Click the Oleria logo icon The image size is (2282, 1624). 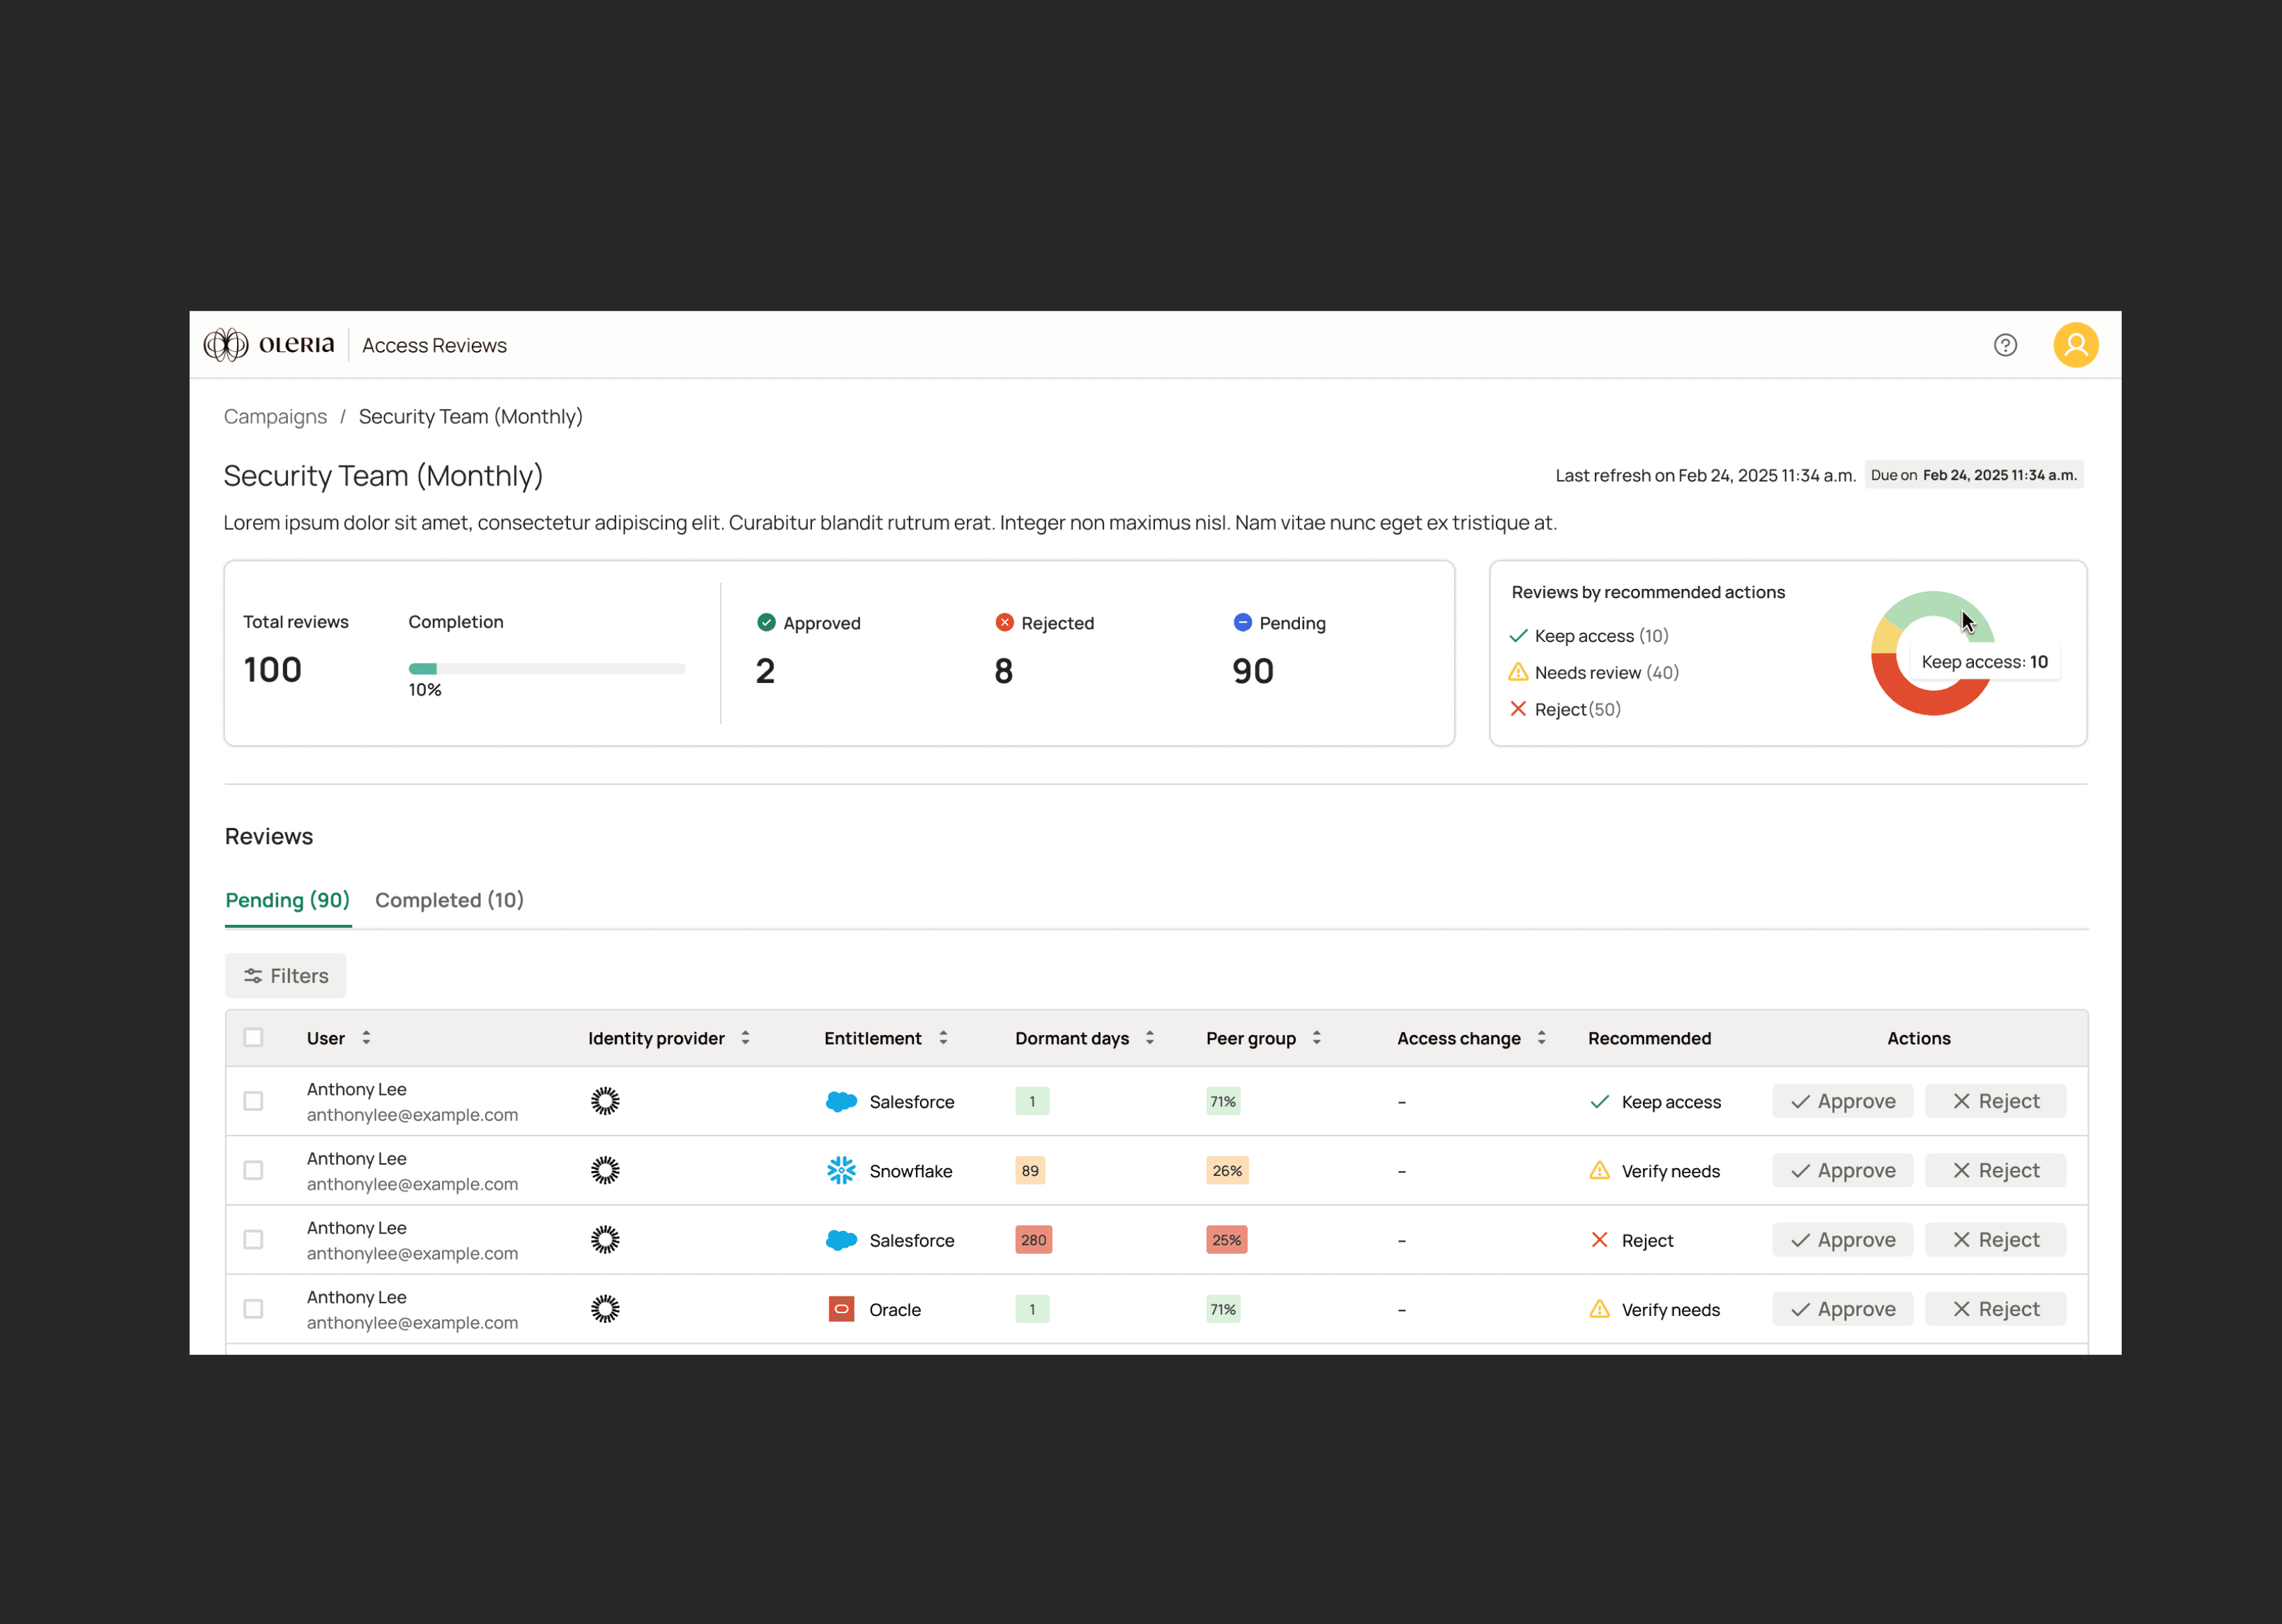click(x=226, y=345)
